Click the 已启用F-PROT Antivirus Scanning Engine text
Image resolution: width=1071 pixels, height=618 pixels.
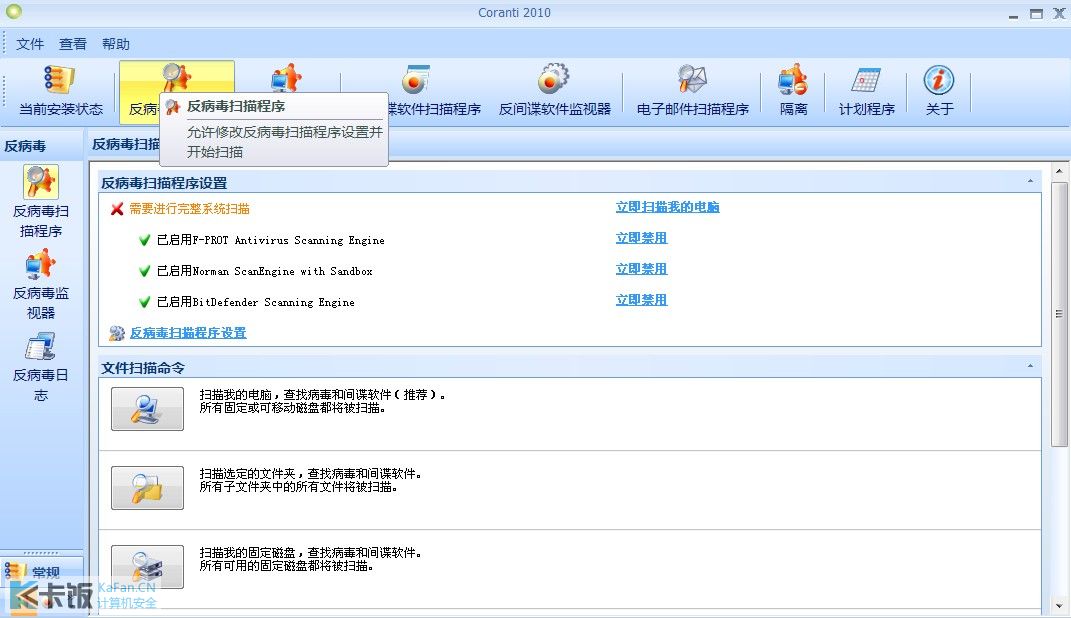click(270, 240)
